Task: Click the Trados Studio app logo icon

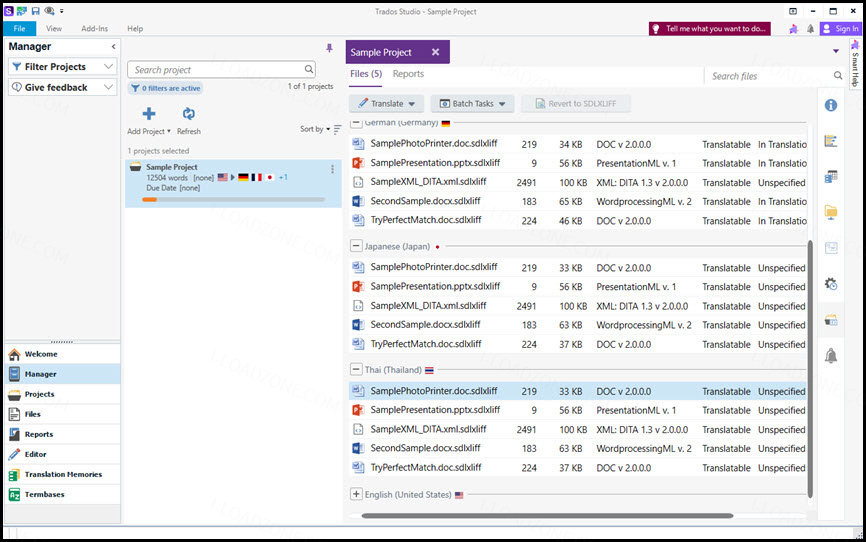Action: tap(9, 10)
